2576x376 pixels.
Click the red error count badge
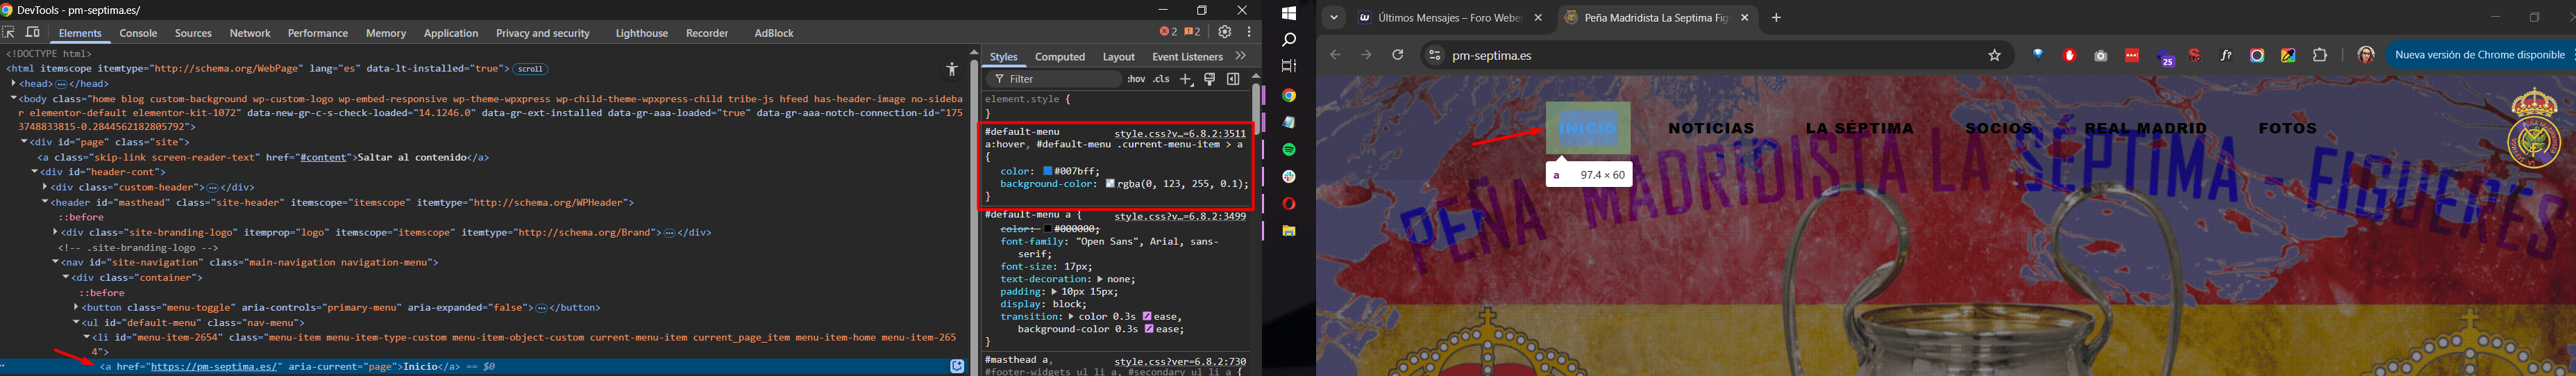coord(1168,32)
